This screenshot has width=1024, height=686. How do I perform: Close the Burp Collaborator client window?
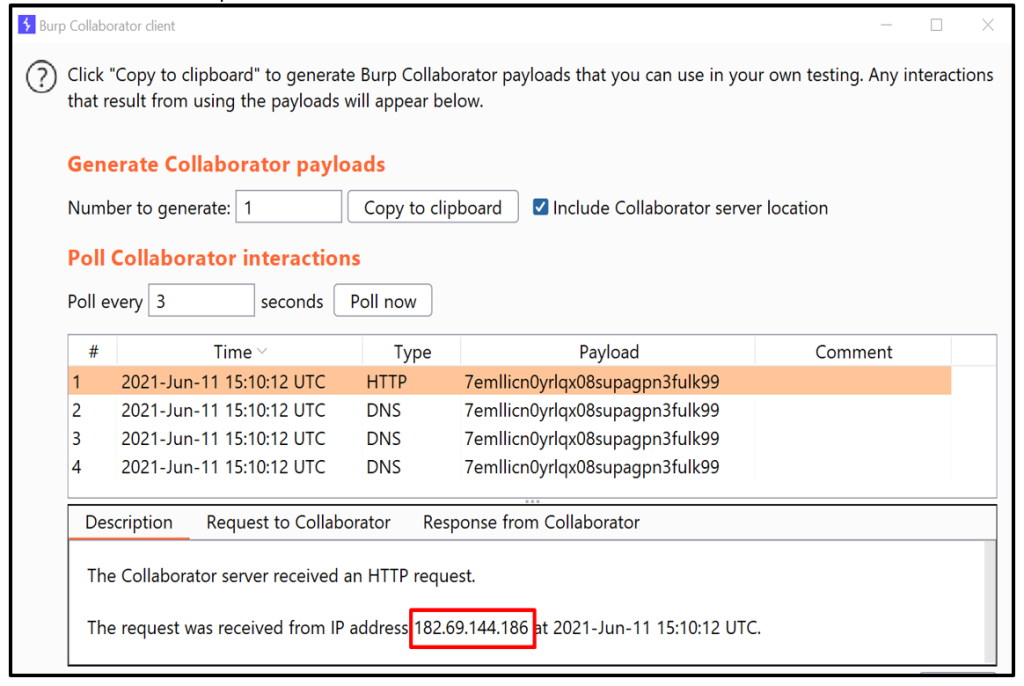tap(987, 25)
